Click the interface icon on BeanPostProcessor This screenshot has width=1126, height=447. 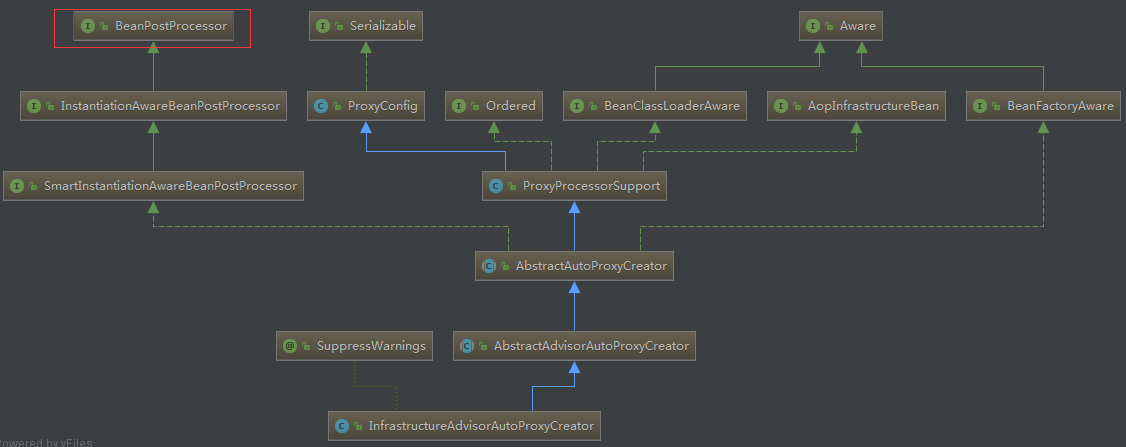88,26
